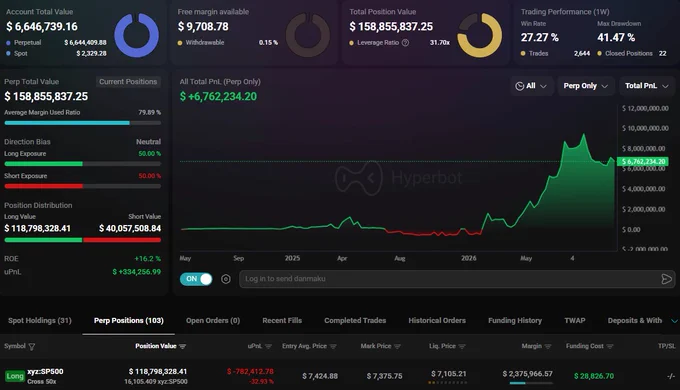Click the xyz:SP500 uPnL $-782,412.78

coord(250,372)
